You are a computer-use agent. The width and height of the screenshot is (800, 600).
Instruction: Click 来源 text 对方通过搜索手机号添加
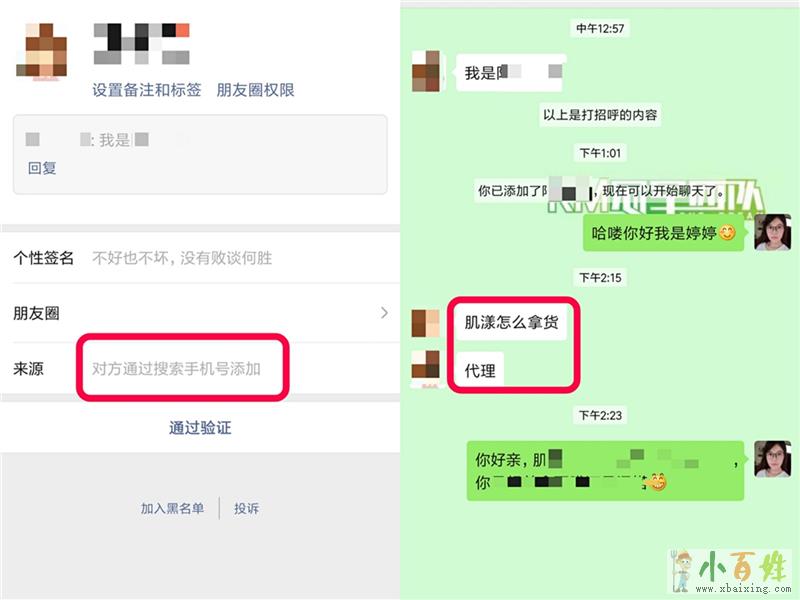click(177, 368)
